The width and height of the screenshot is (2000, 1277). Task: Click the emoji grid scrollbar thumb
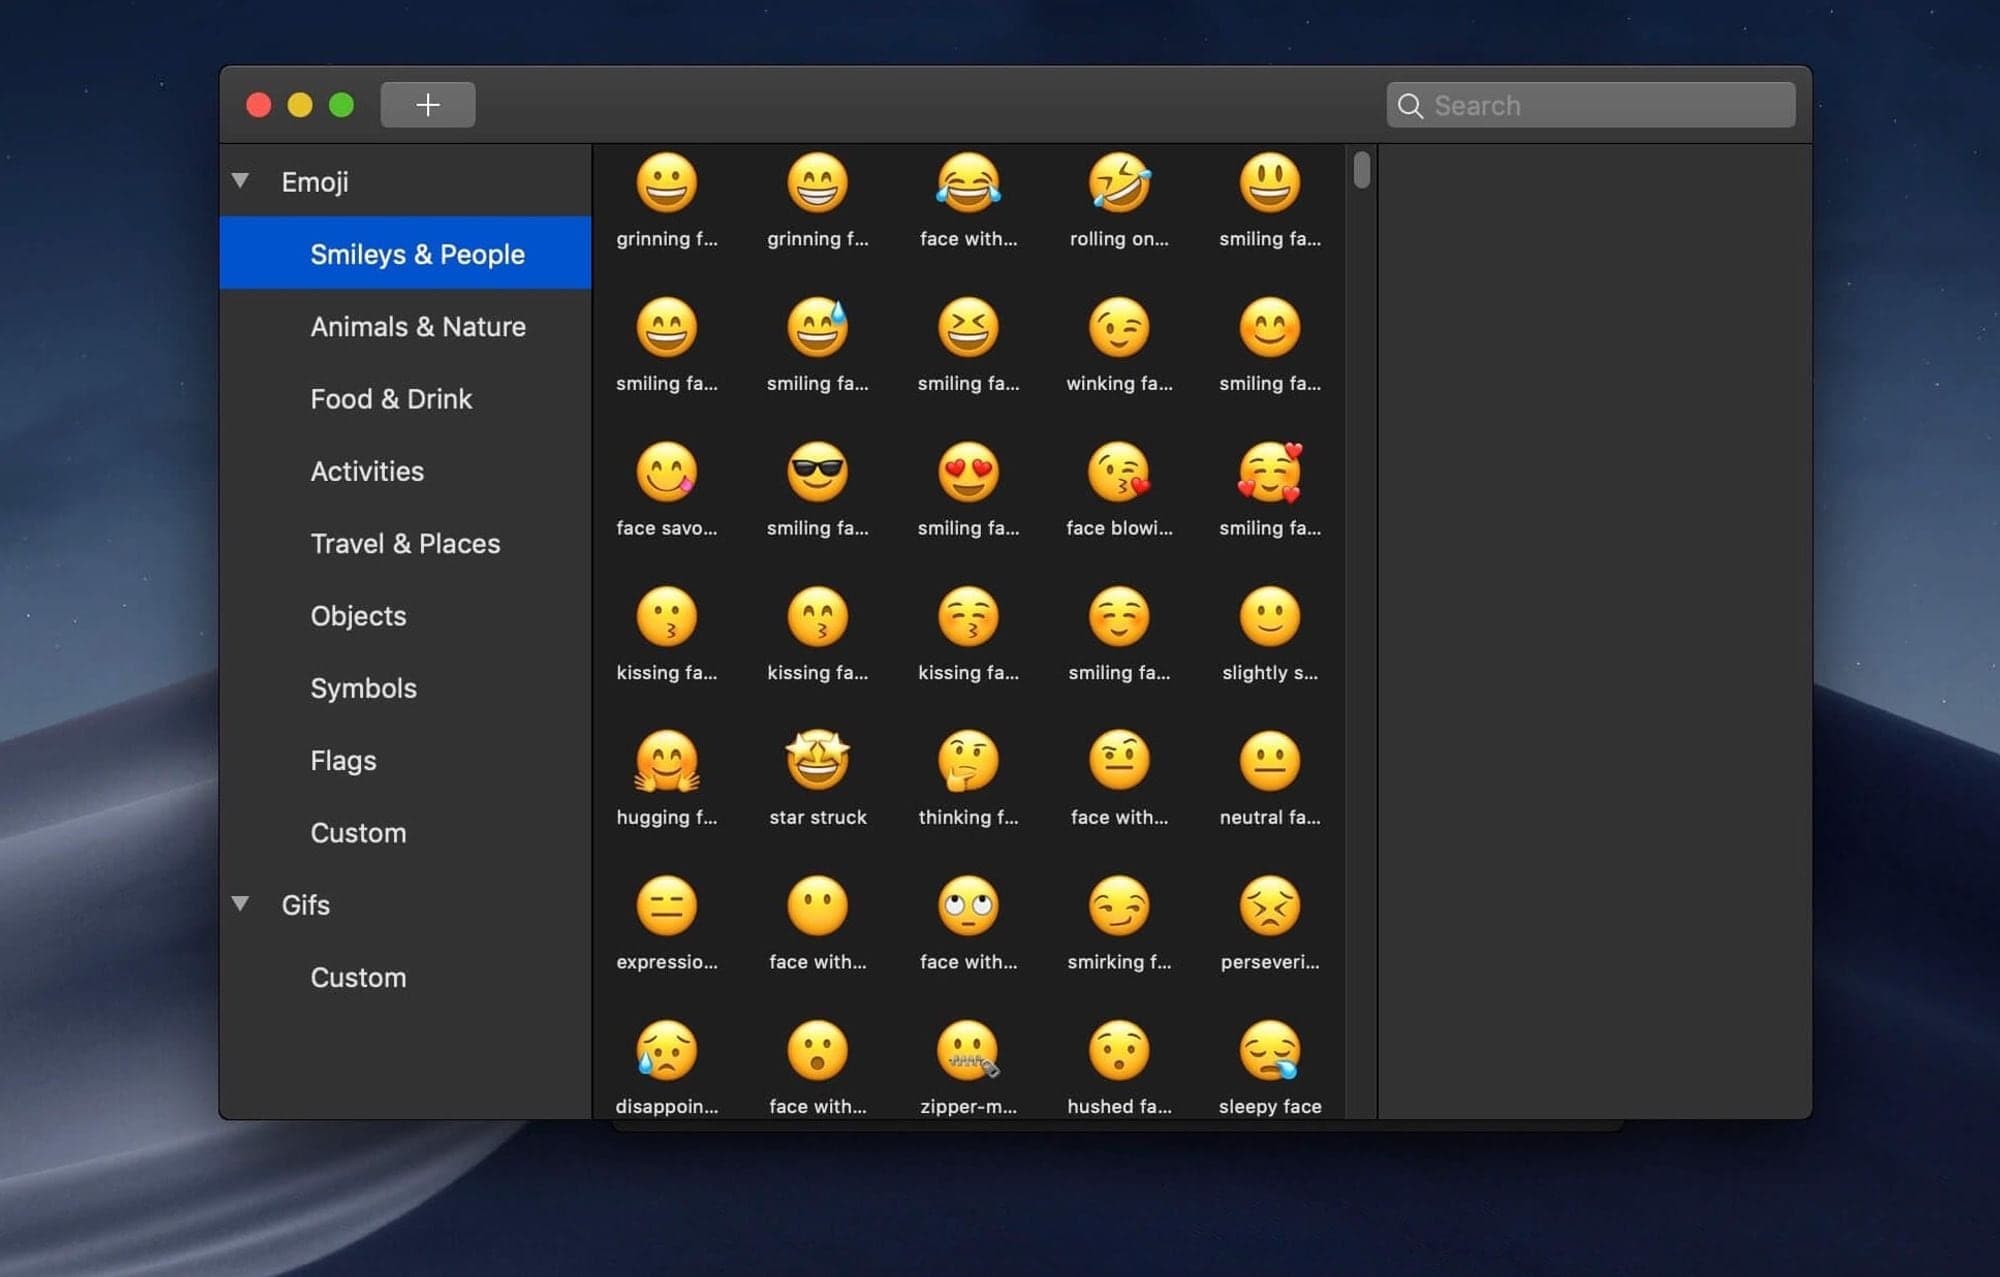tap(1361, 169)
